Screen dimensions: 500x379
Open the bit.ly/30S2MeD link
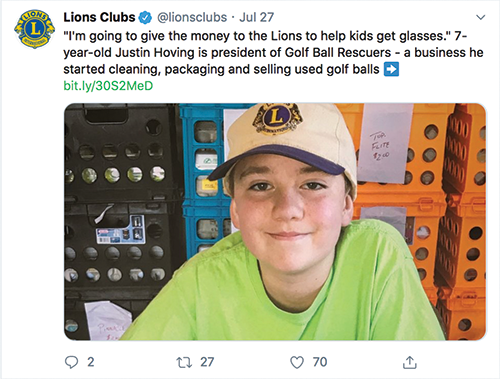point(108,86)
